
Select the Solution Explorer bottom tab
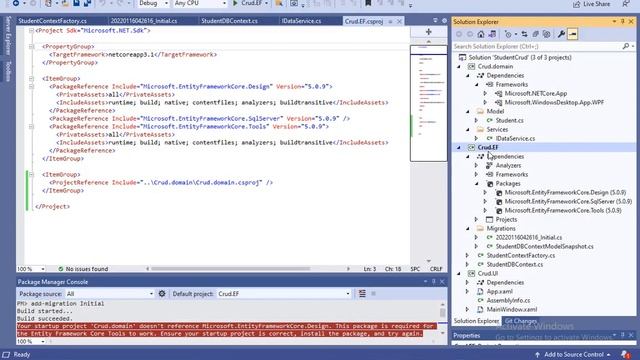[476, 321]
